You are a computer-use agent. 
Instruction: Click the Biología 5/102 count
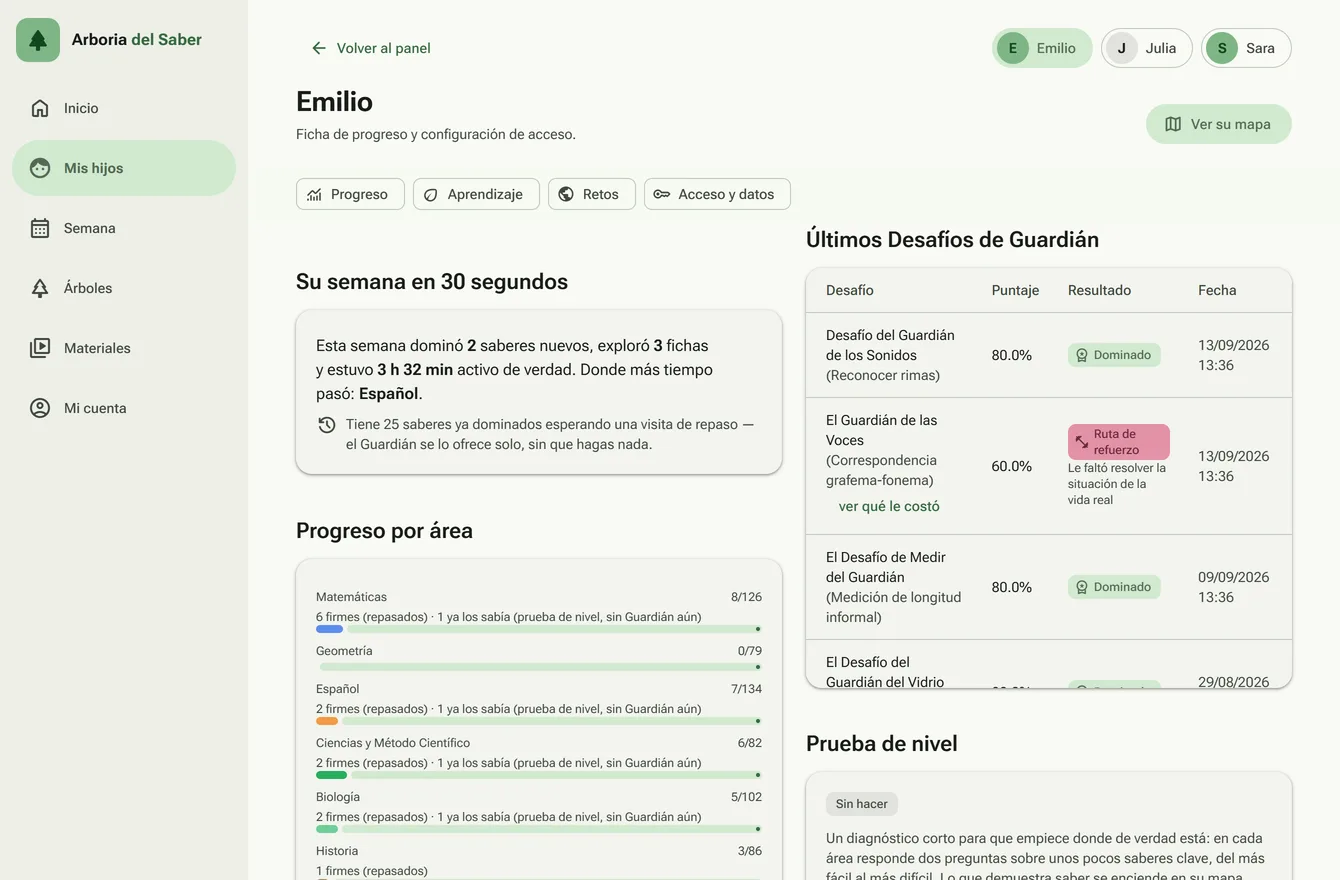(x=746, y=797)
